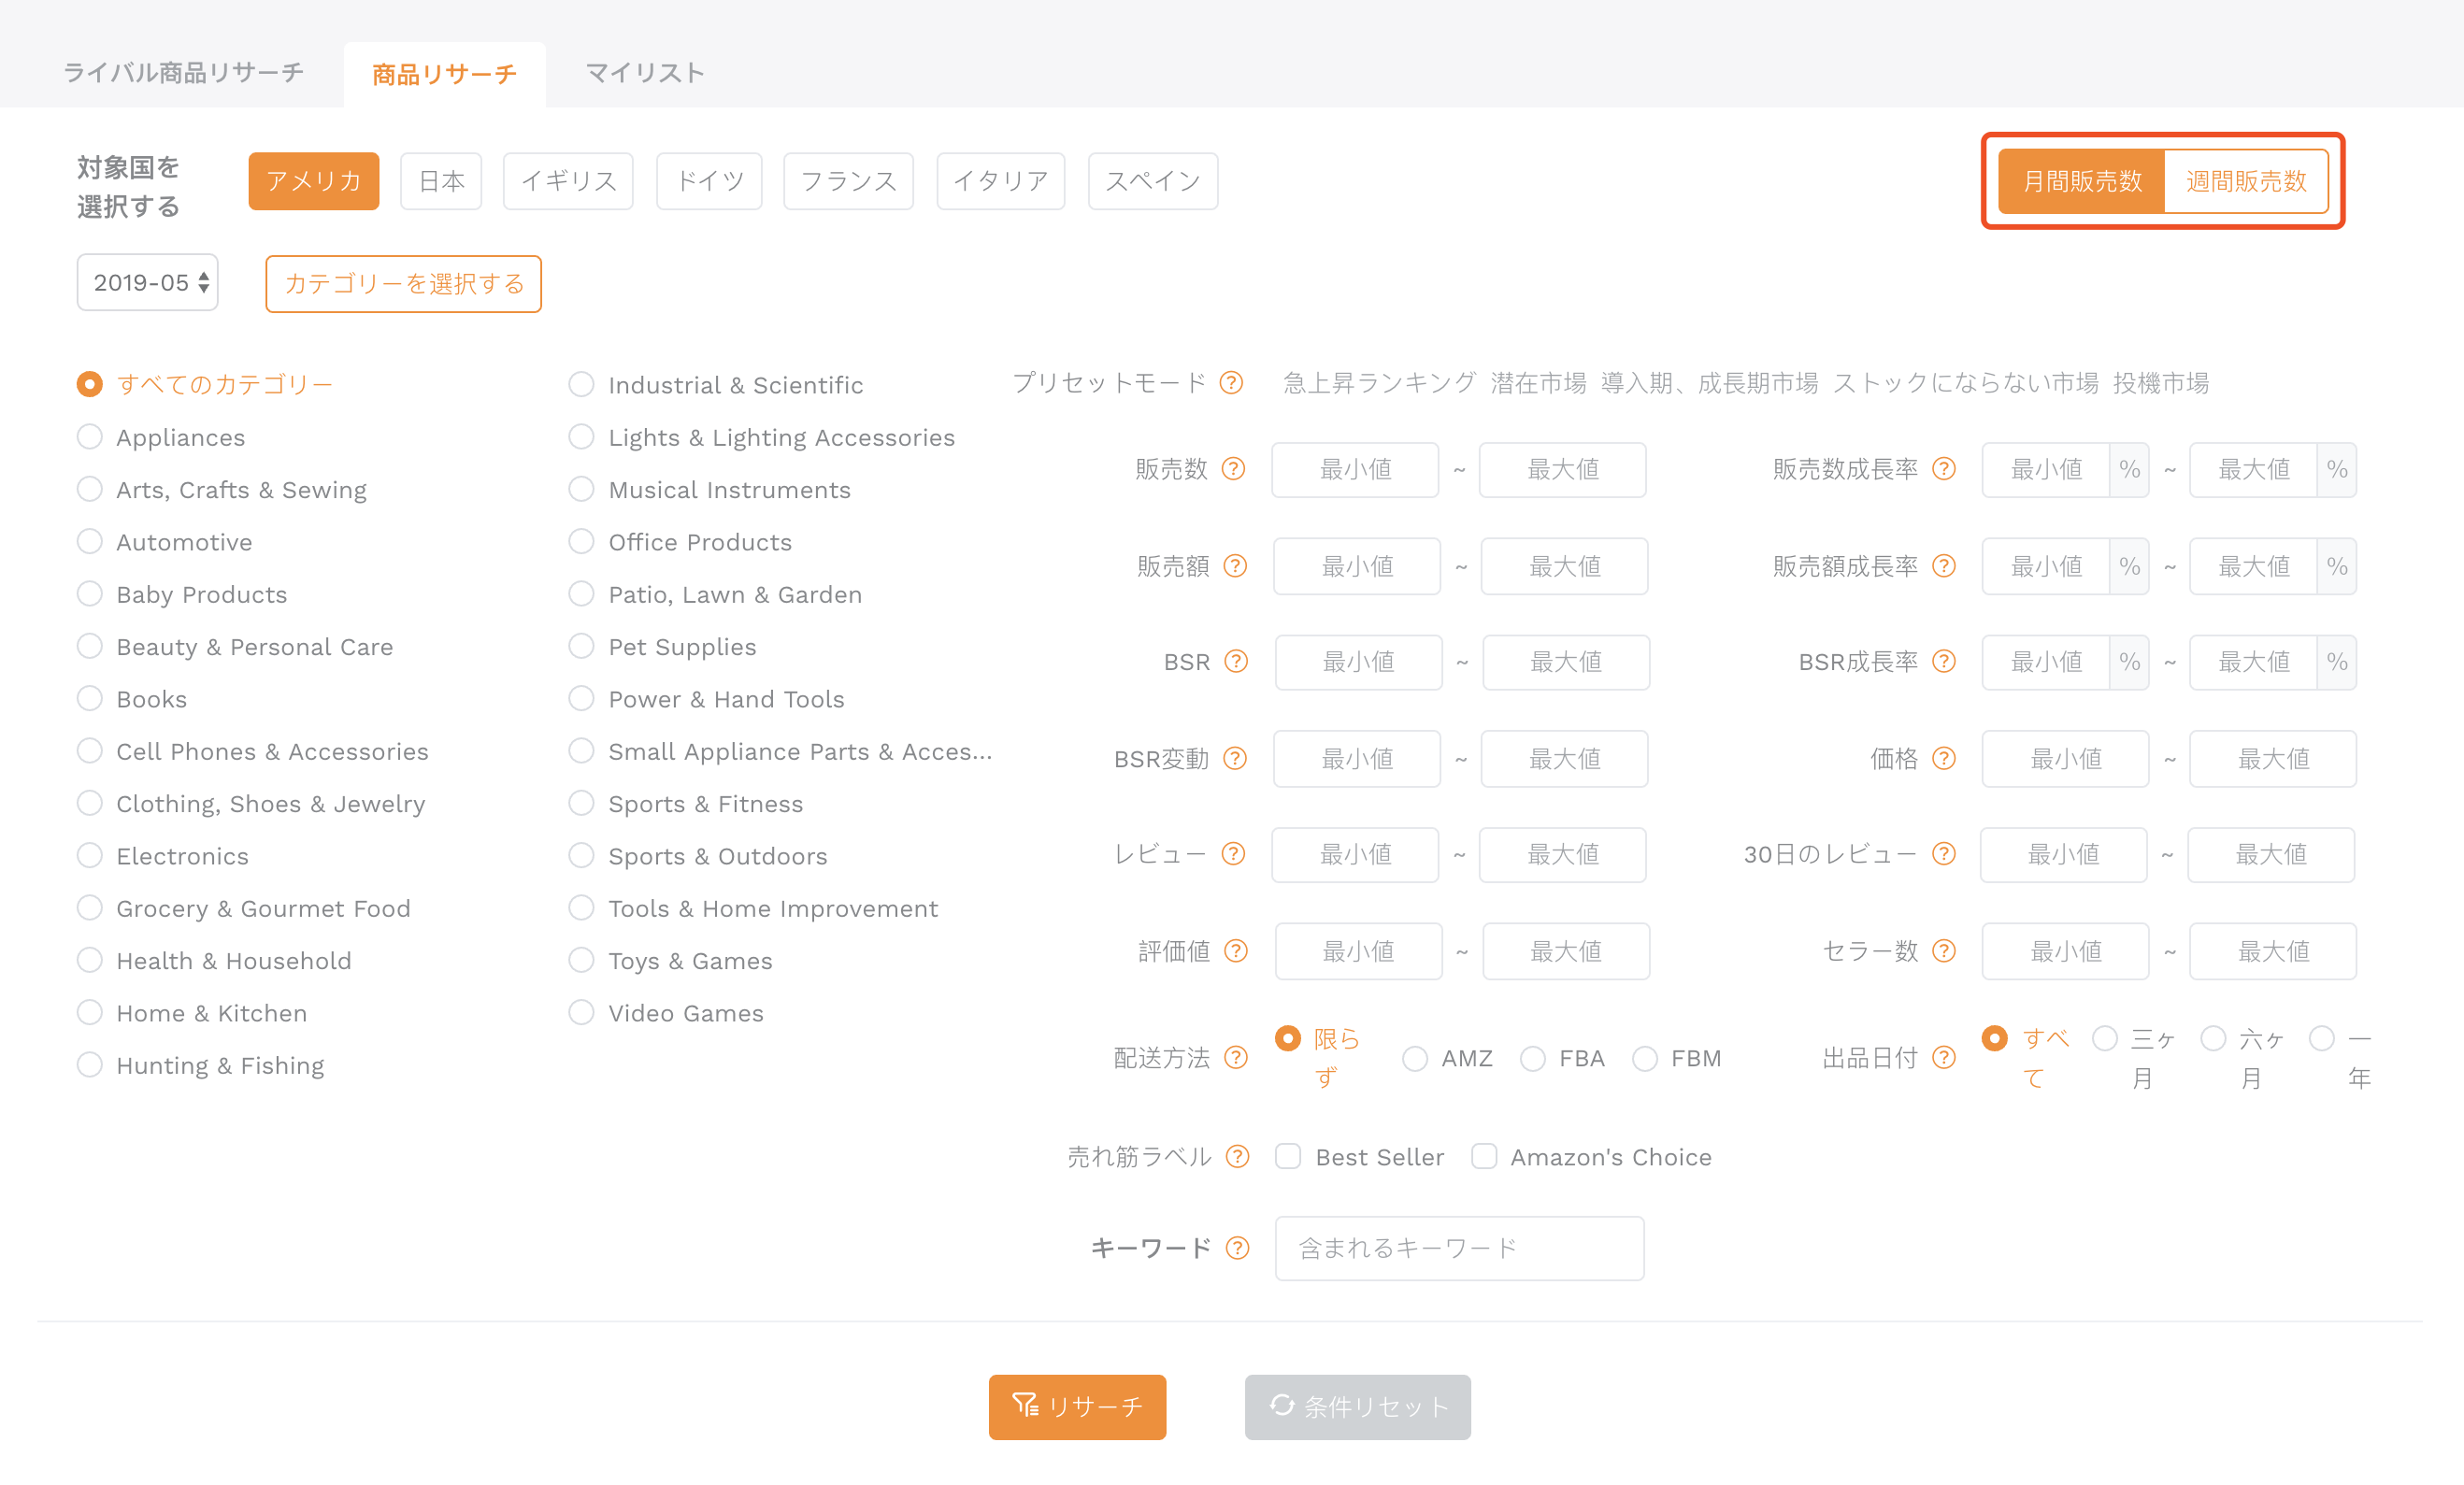Click the 価格 maximum value field
This screenshot has width=2464, height=1485.
click(2273, 759)
